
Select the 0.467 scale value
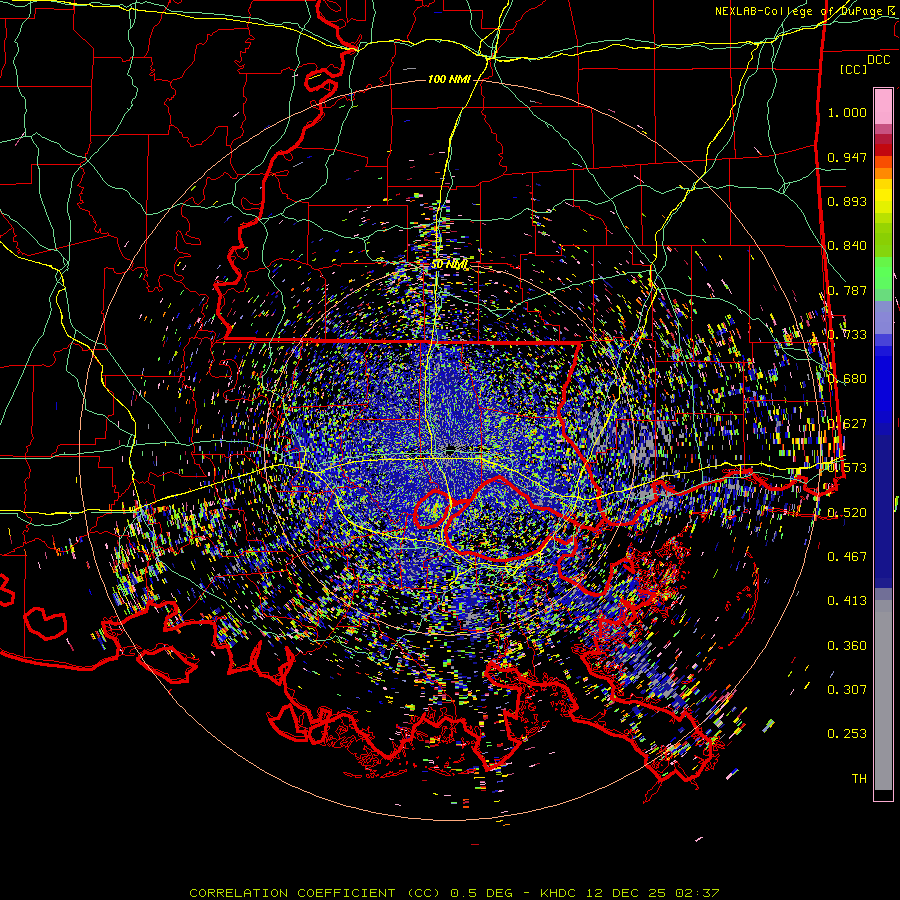click(x=847, y=557)
